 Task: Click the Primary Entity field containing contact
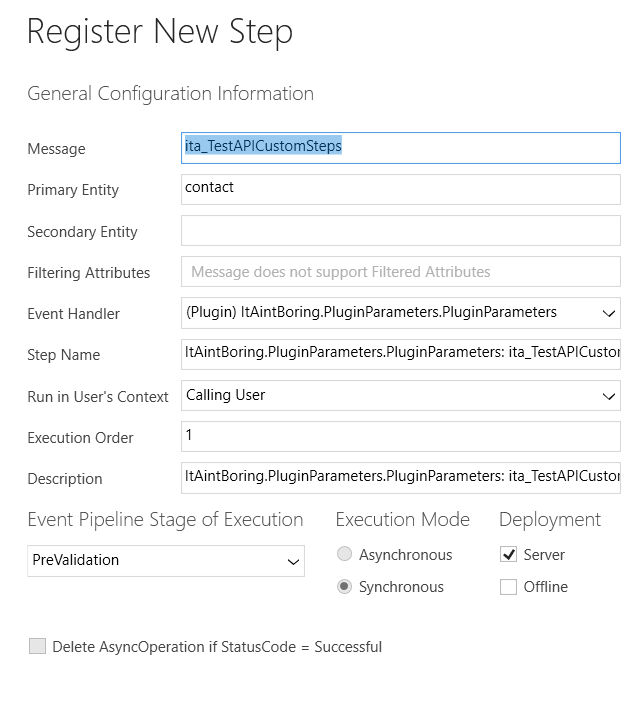(x=401, y=189)
